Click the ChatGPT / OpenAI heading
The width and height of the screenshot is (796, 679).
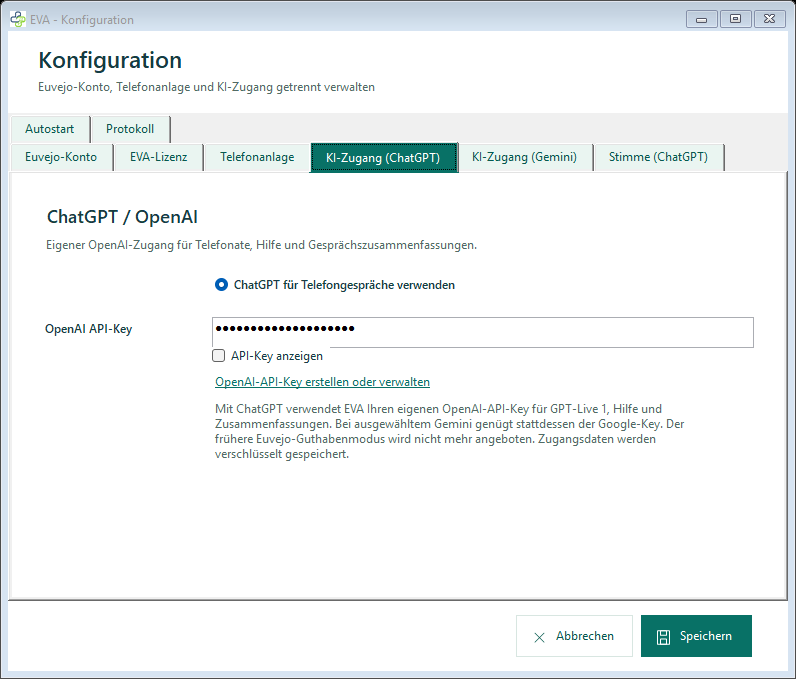[122, 217]
